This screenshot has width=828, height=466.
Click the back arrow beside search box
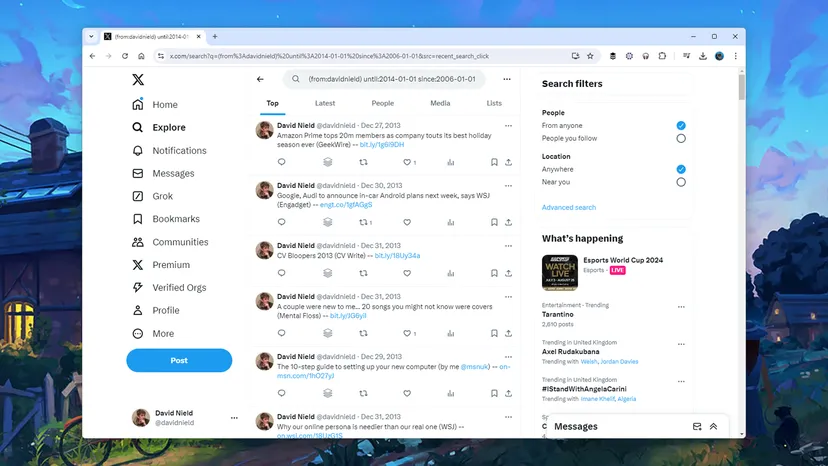click(x=260, y=79)
